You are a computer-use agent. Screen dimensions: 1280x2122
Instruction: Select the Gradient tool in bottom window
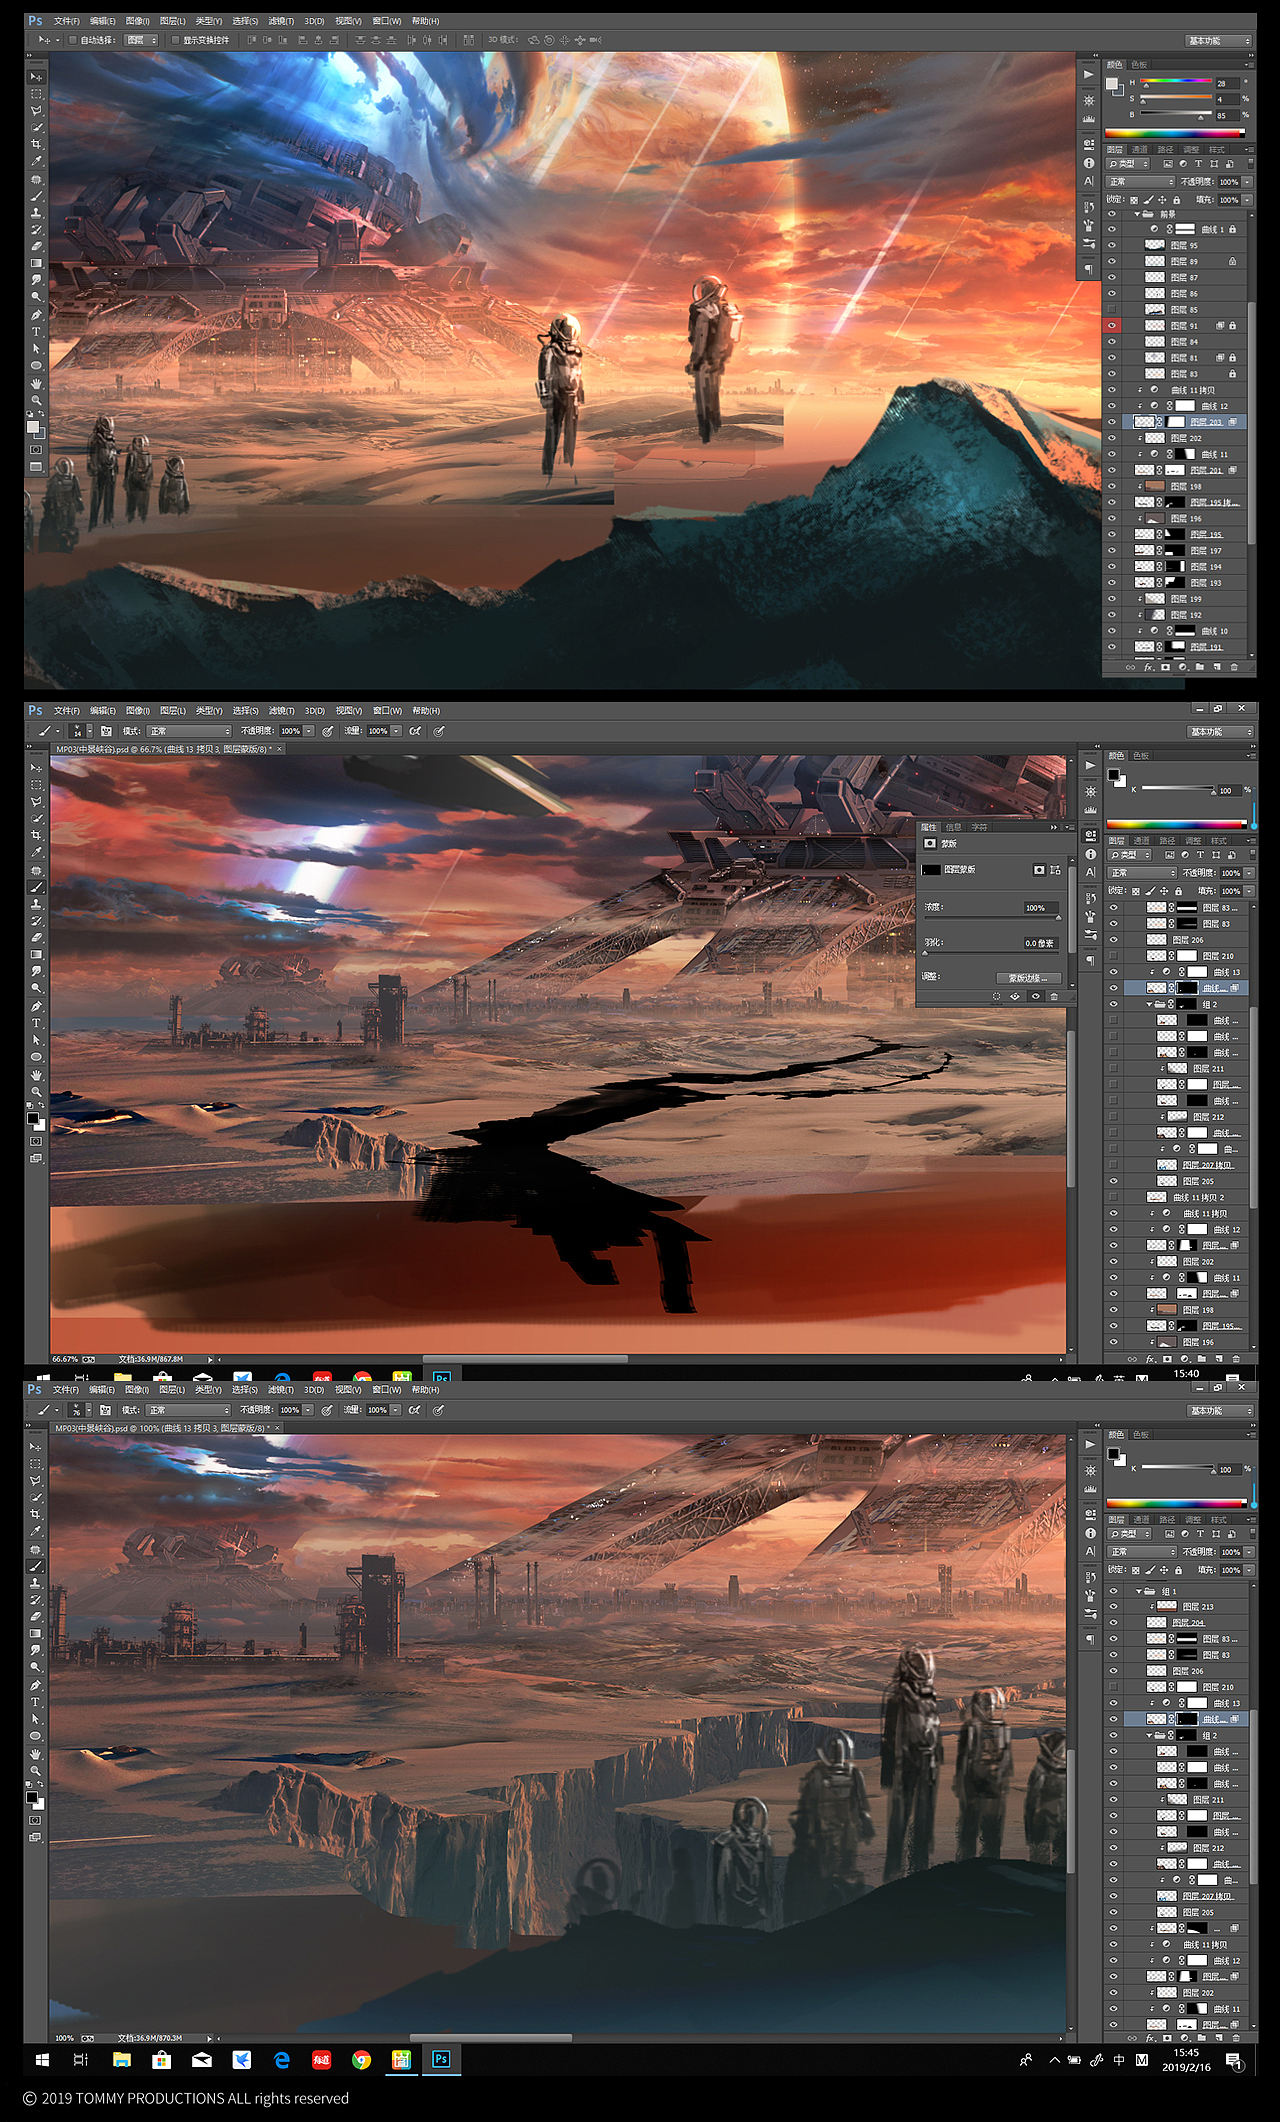pyautogui.click(x=36, y=1634)
